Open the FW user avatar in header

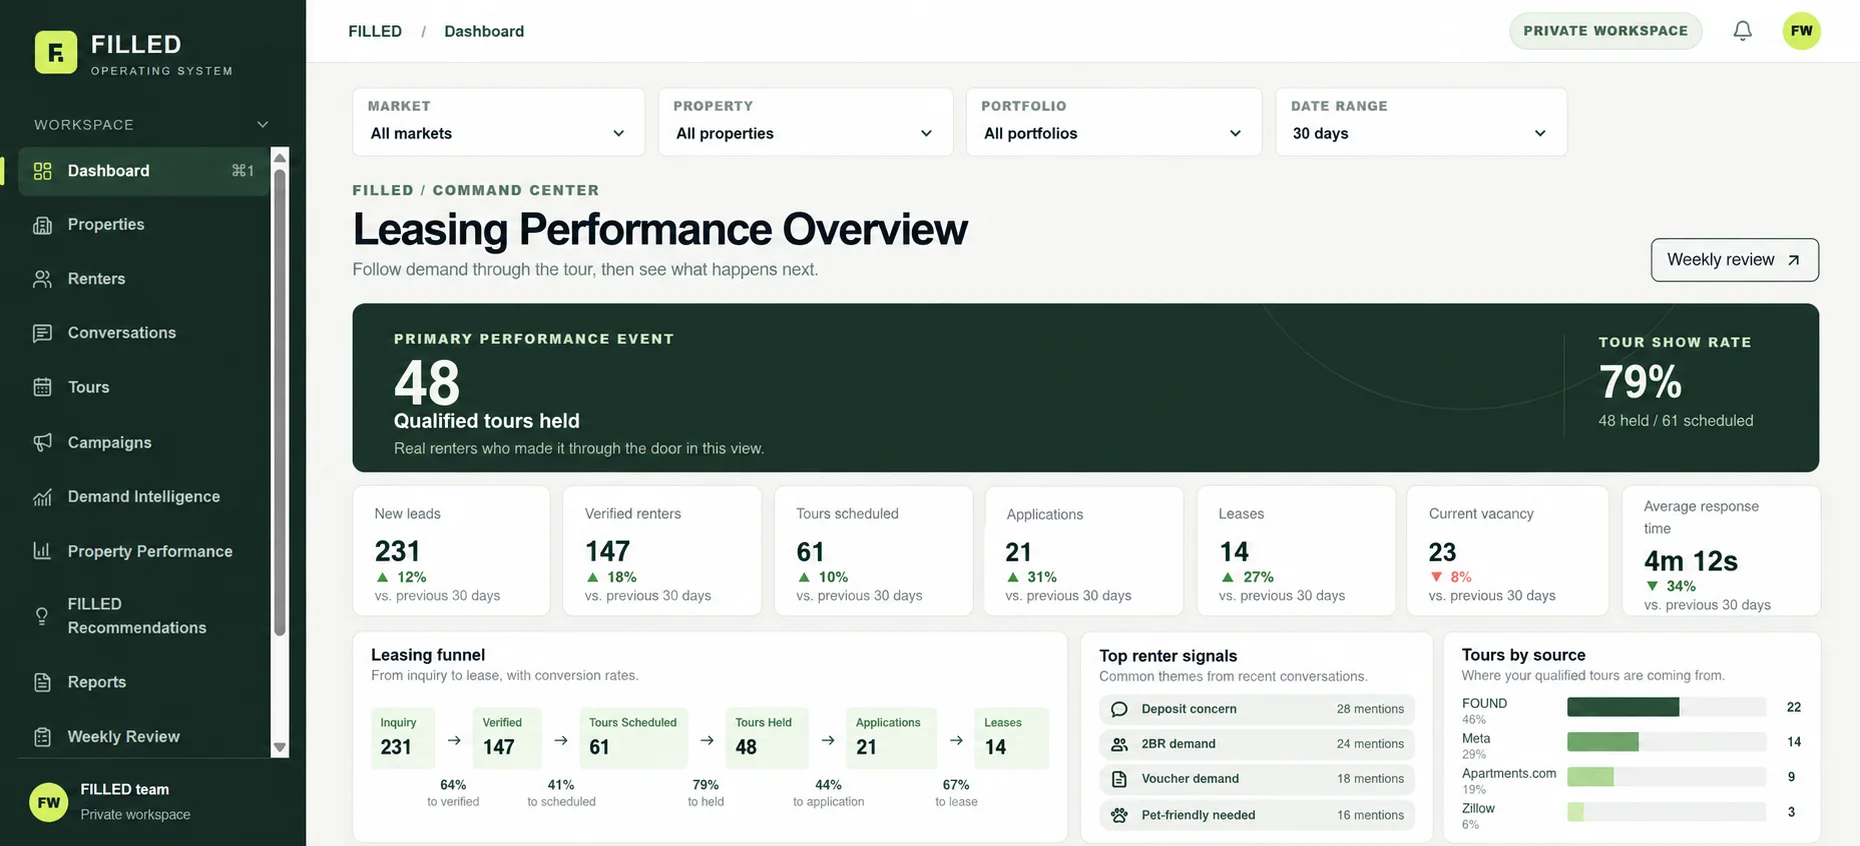1801,31
